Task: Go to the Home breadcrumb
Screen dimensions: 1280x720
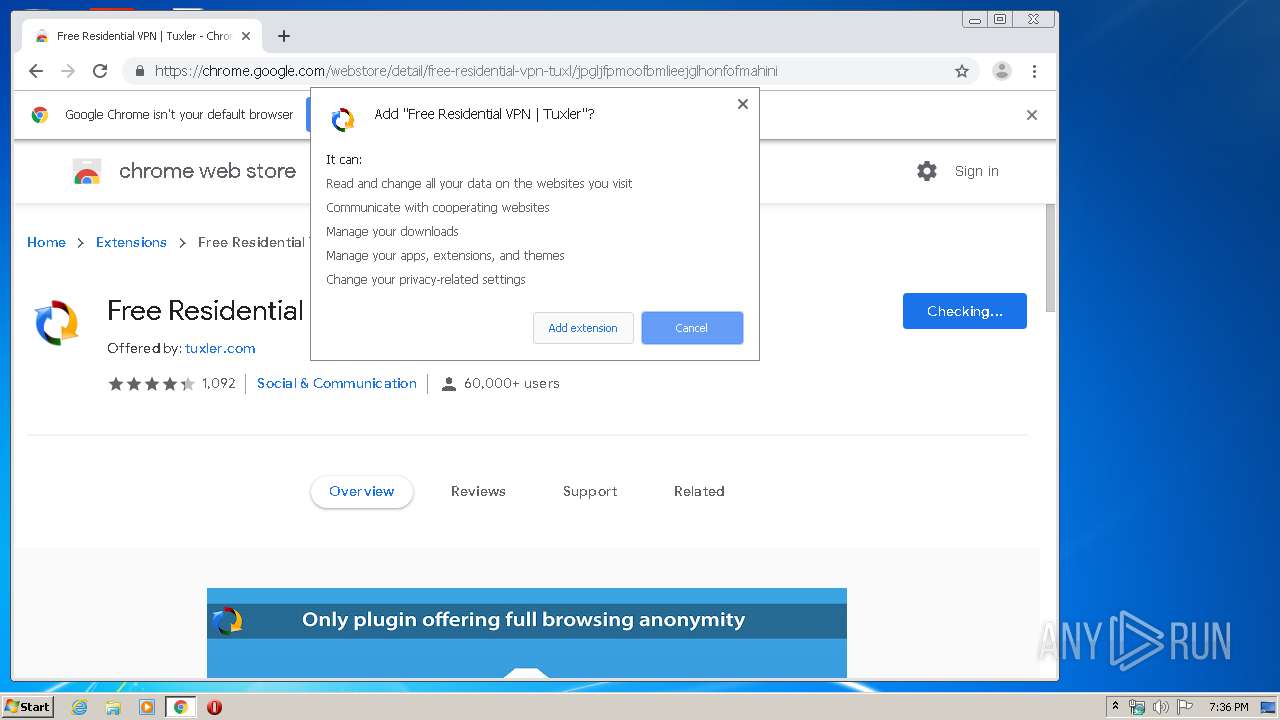Action: coord(46,242)
